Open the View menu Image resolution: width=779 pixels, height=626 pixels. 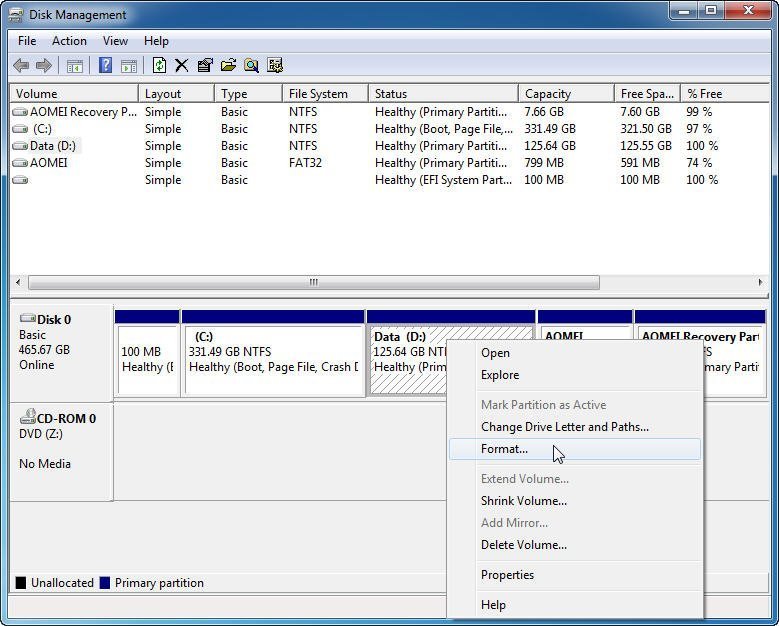[115, 41]
